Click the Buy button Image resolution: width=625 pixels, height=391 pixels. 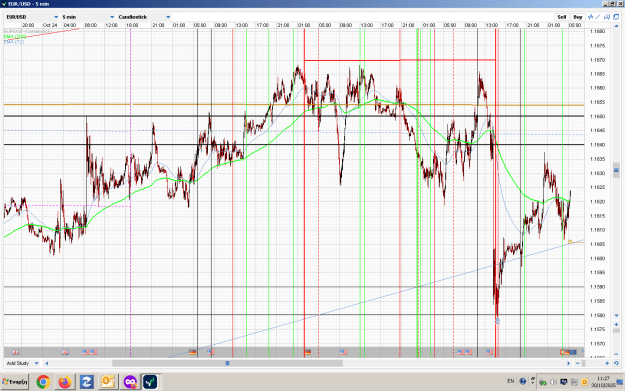pyautogui.click(x=578, y=17)
